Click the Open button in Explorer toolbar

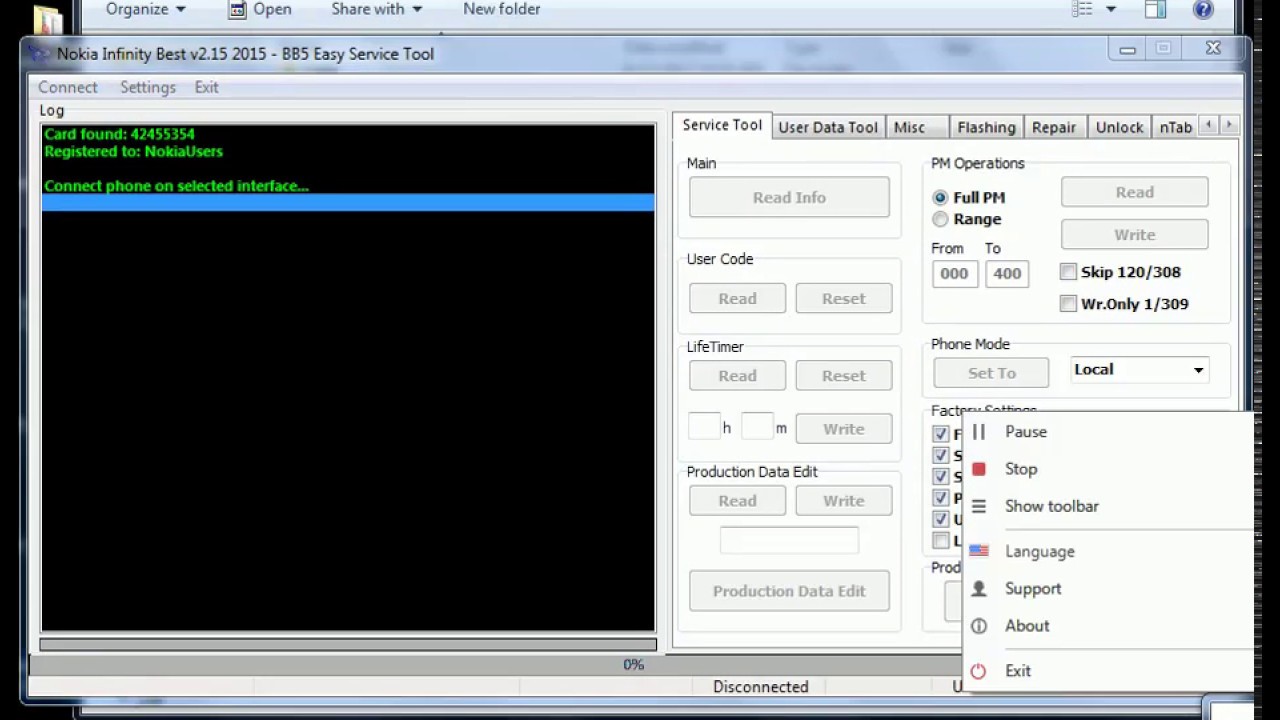[x=260, y=9]
